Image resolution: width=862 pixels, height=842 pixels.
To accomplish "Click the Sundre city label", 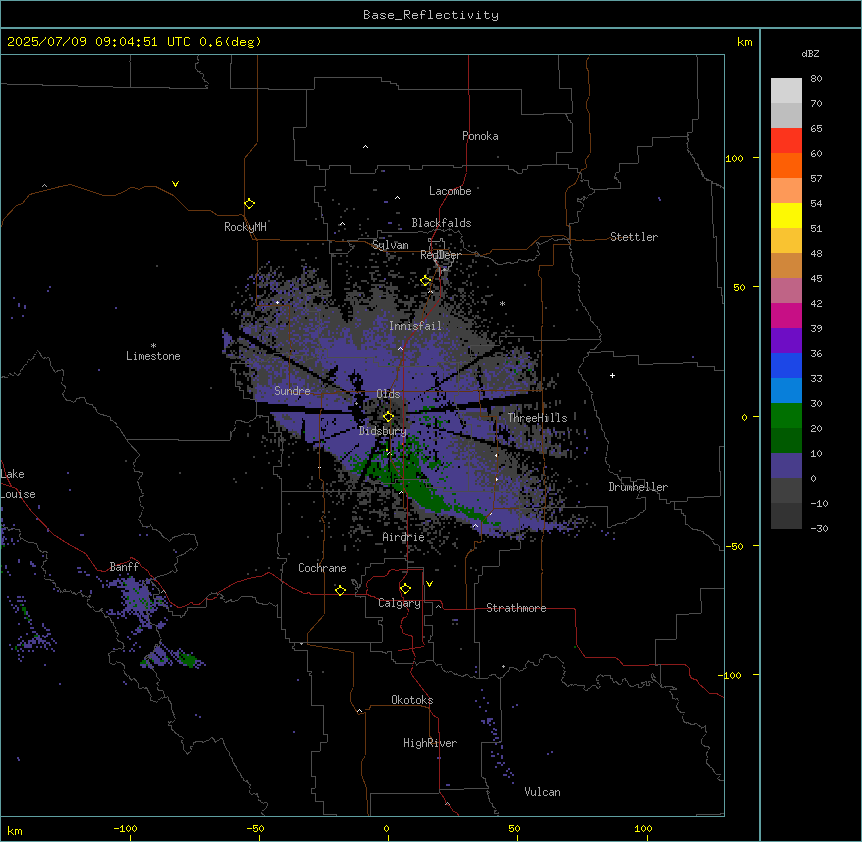I will [292, 391].
